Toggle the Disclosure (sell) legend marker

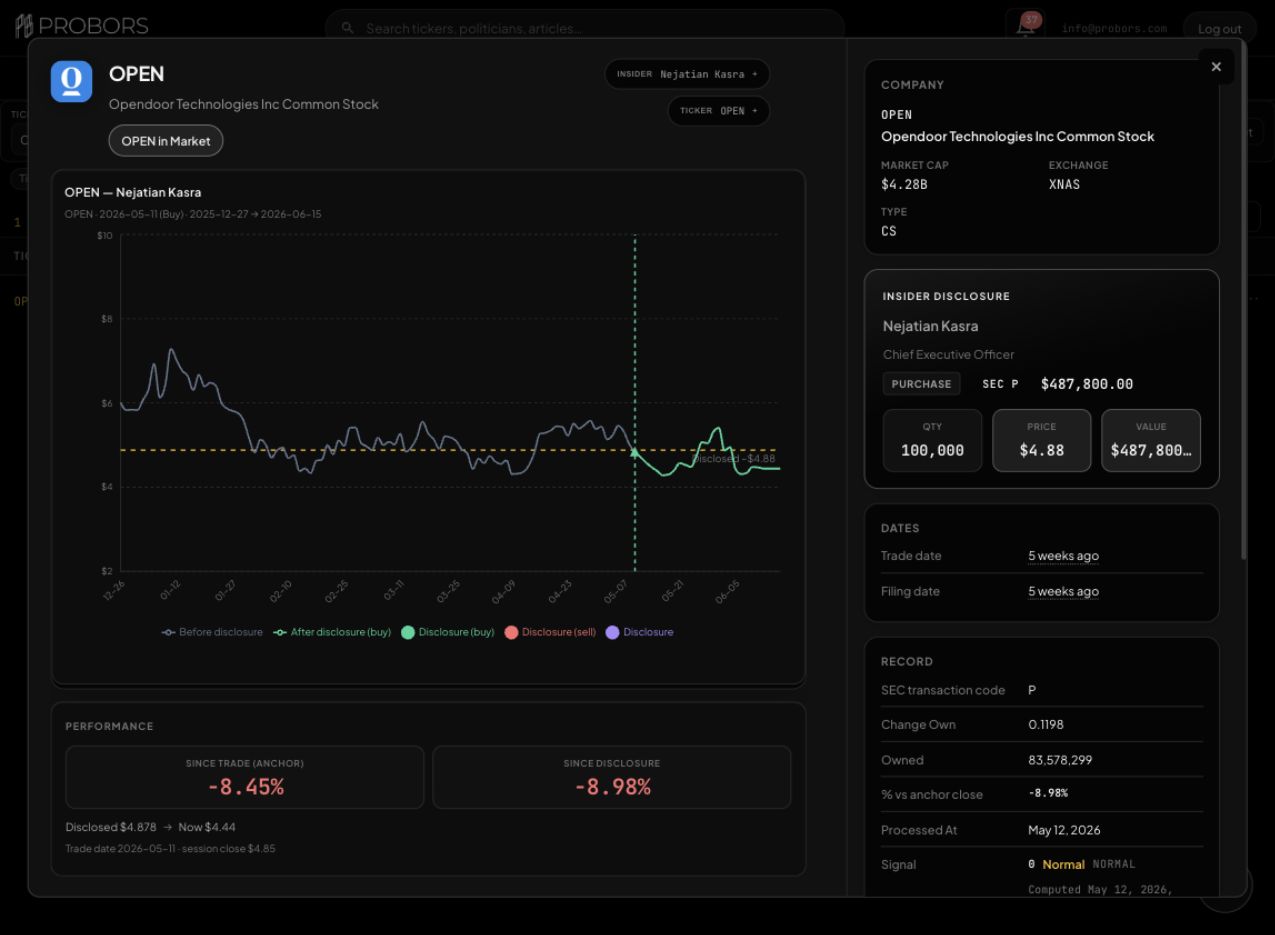551,632
